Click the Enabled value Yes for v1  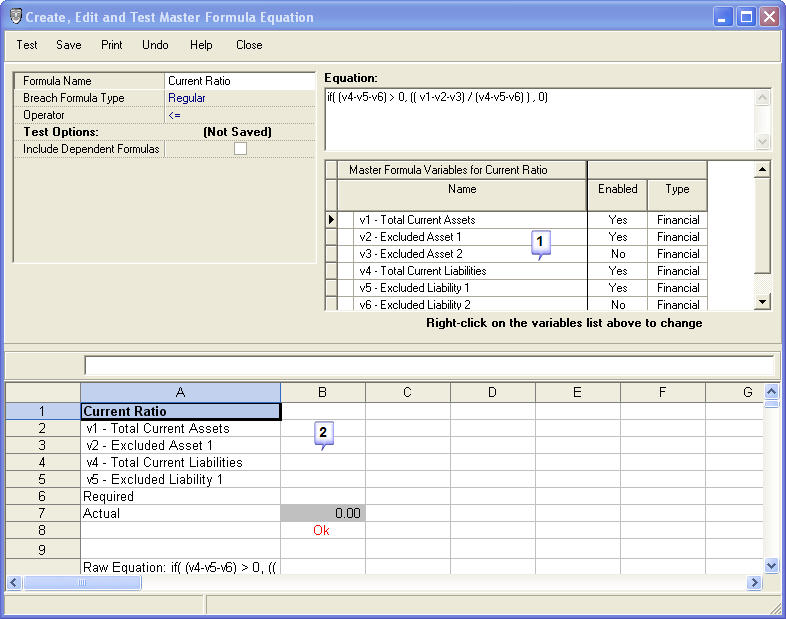click(618, 220)
